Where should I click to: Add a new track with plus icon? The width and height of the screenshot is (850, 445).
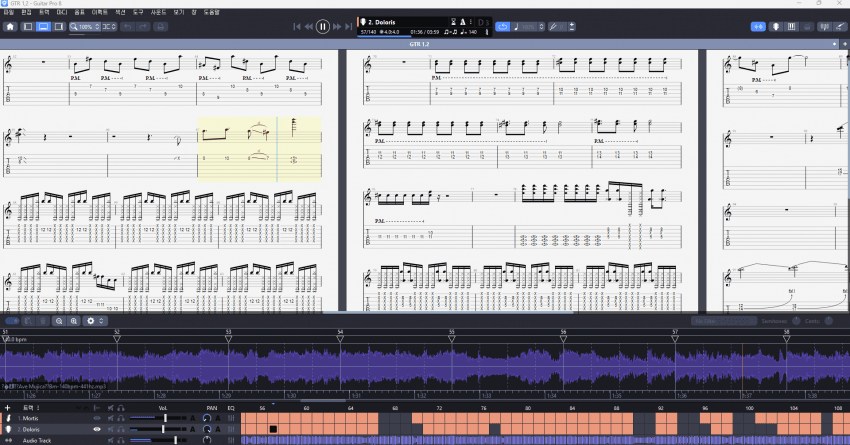(8, 408)
